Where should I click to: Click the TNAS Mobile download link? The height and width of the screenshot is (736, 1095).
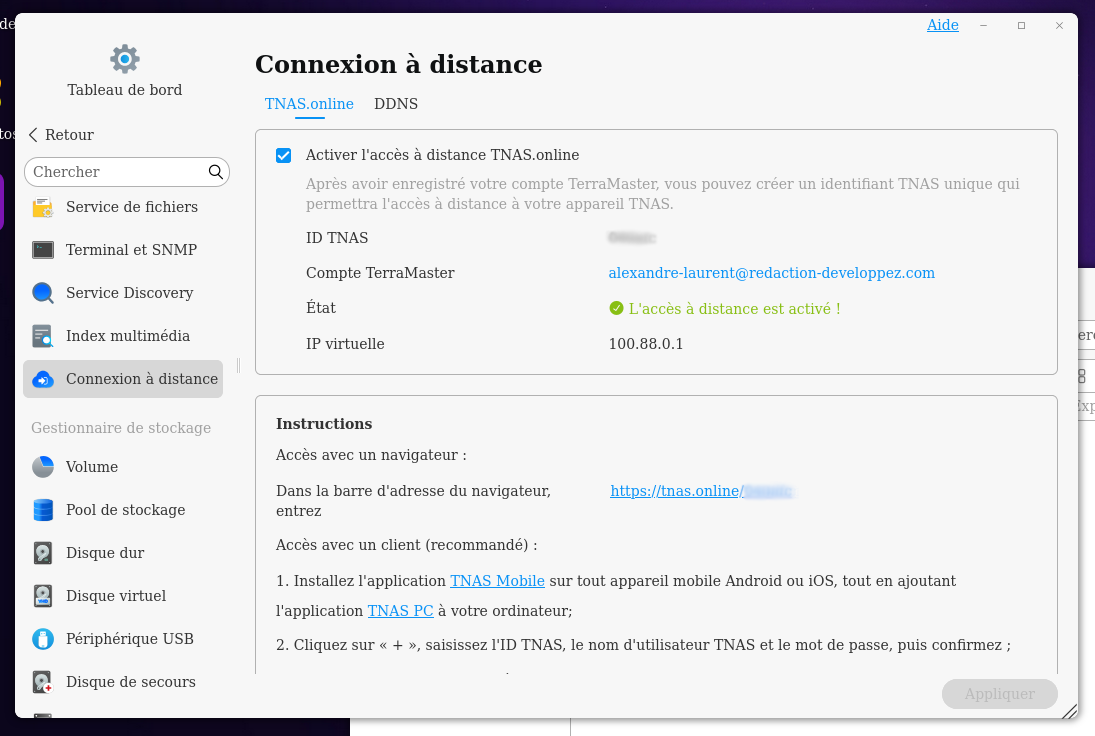pyautogui.click(x=497, y=581)
